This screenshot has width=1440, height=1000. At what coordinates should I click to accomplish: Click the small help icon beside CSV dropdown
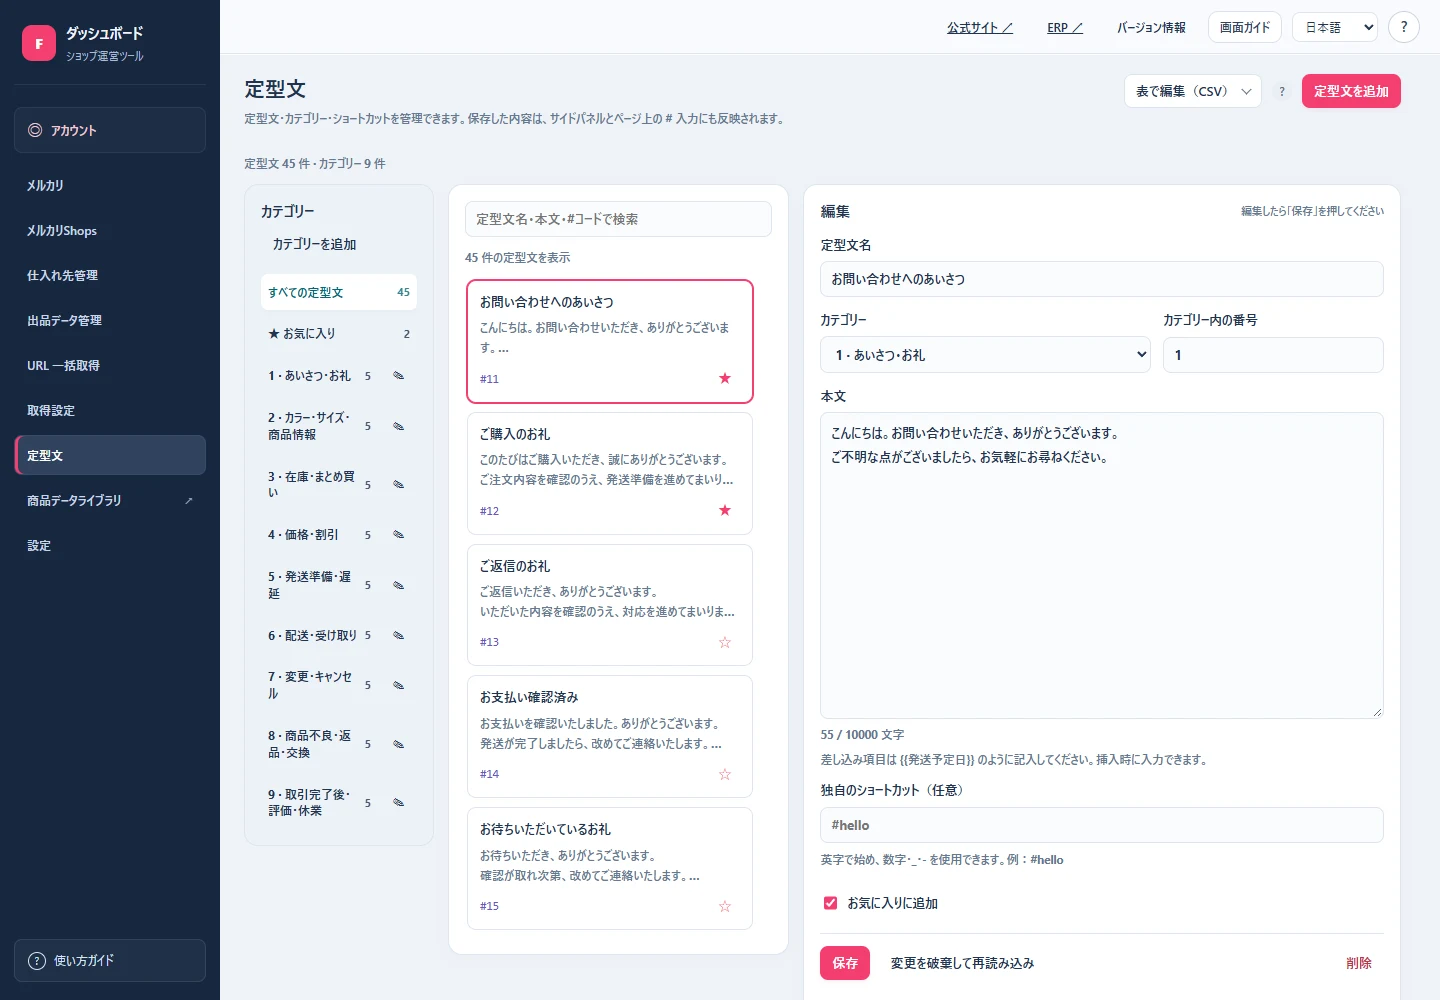1282,92
